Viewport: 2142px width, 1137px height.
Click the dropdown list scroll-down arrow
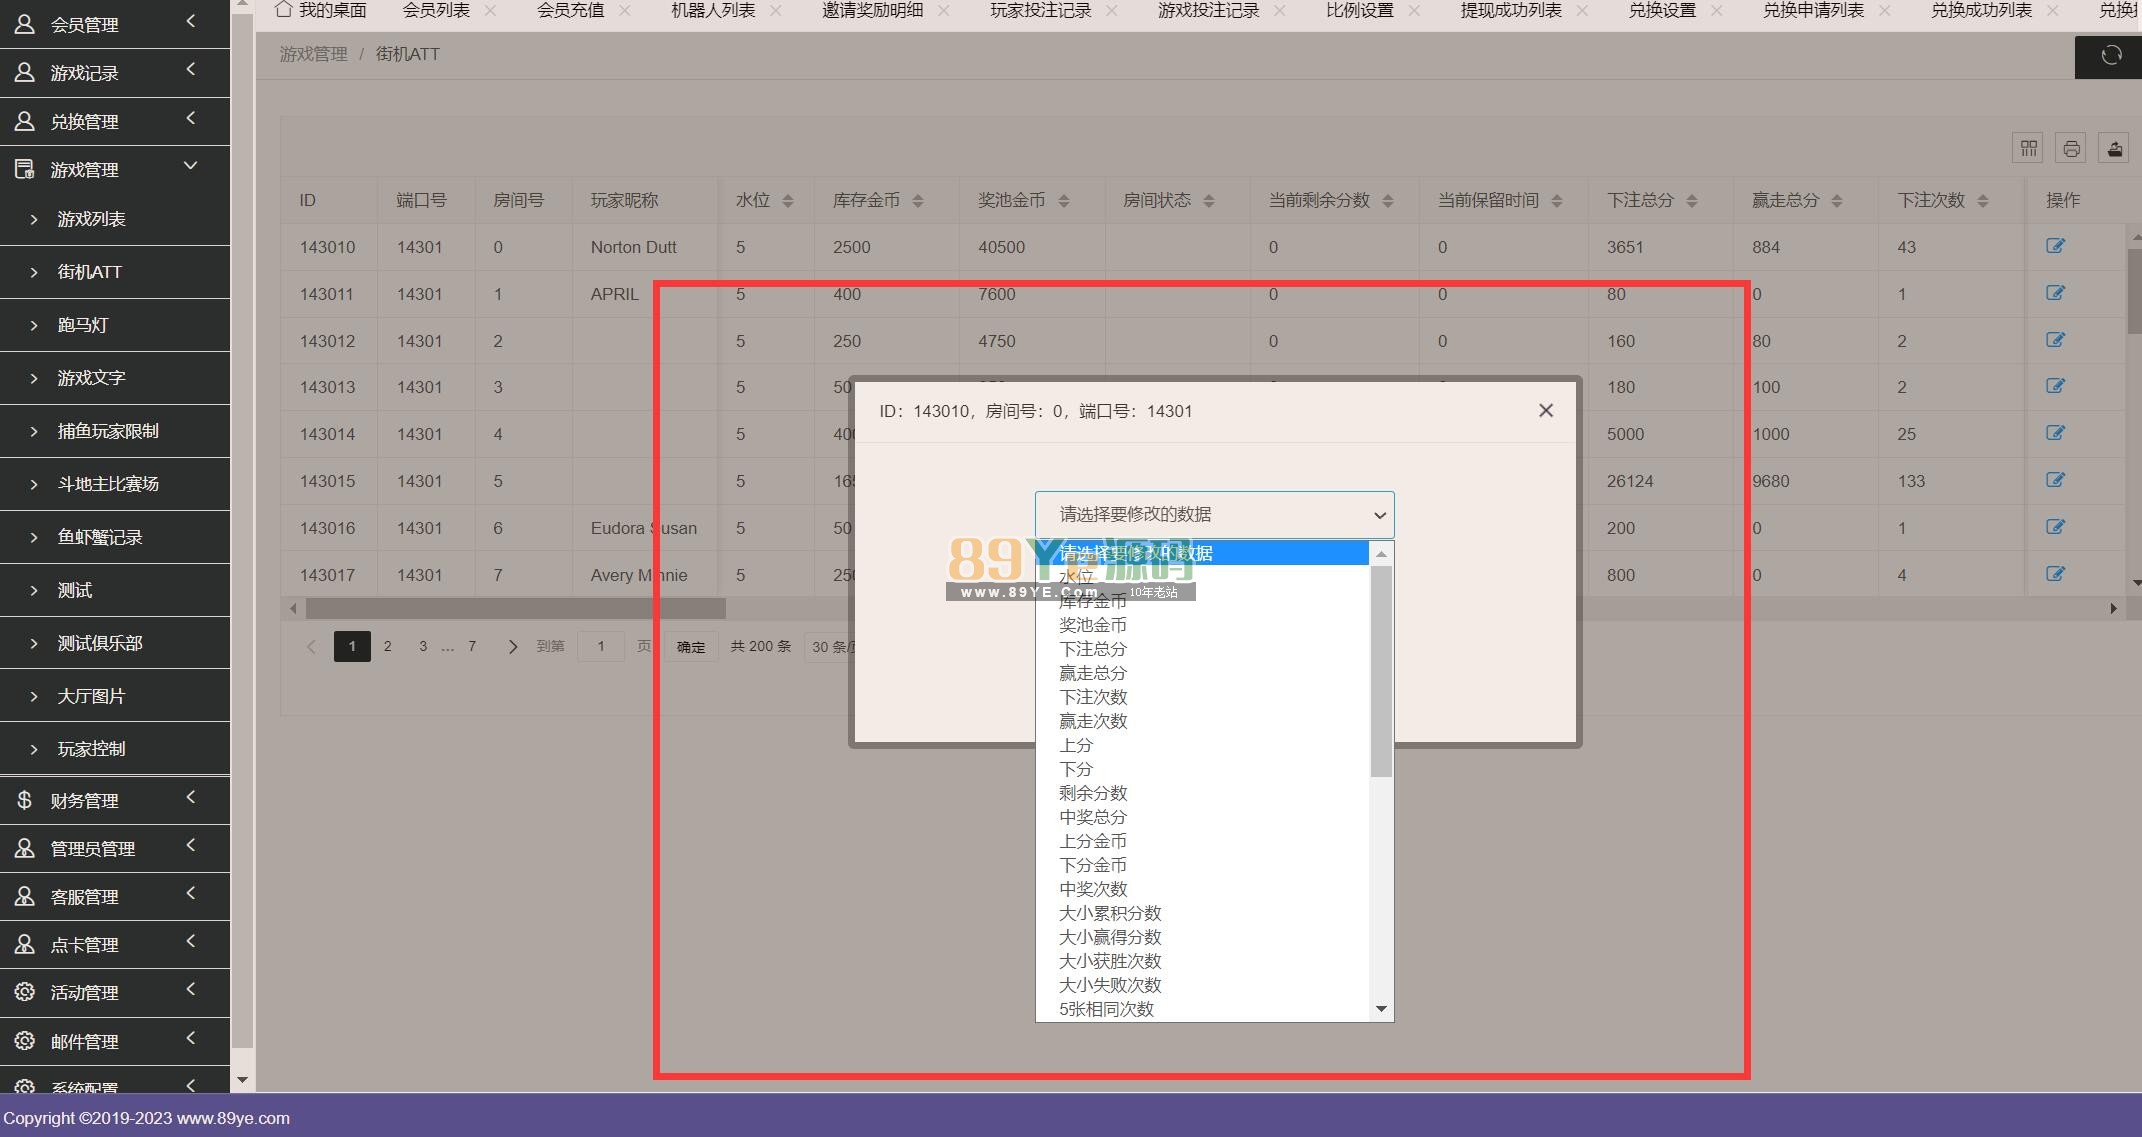click(x=1381, y=1009)
